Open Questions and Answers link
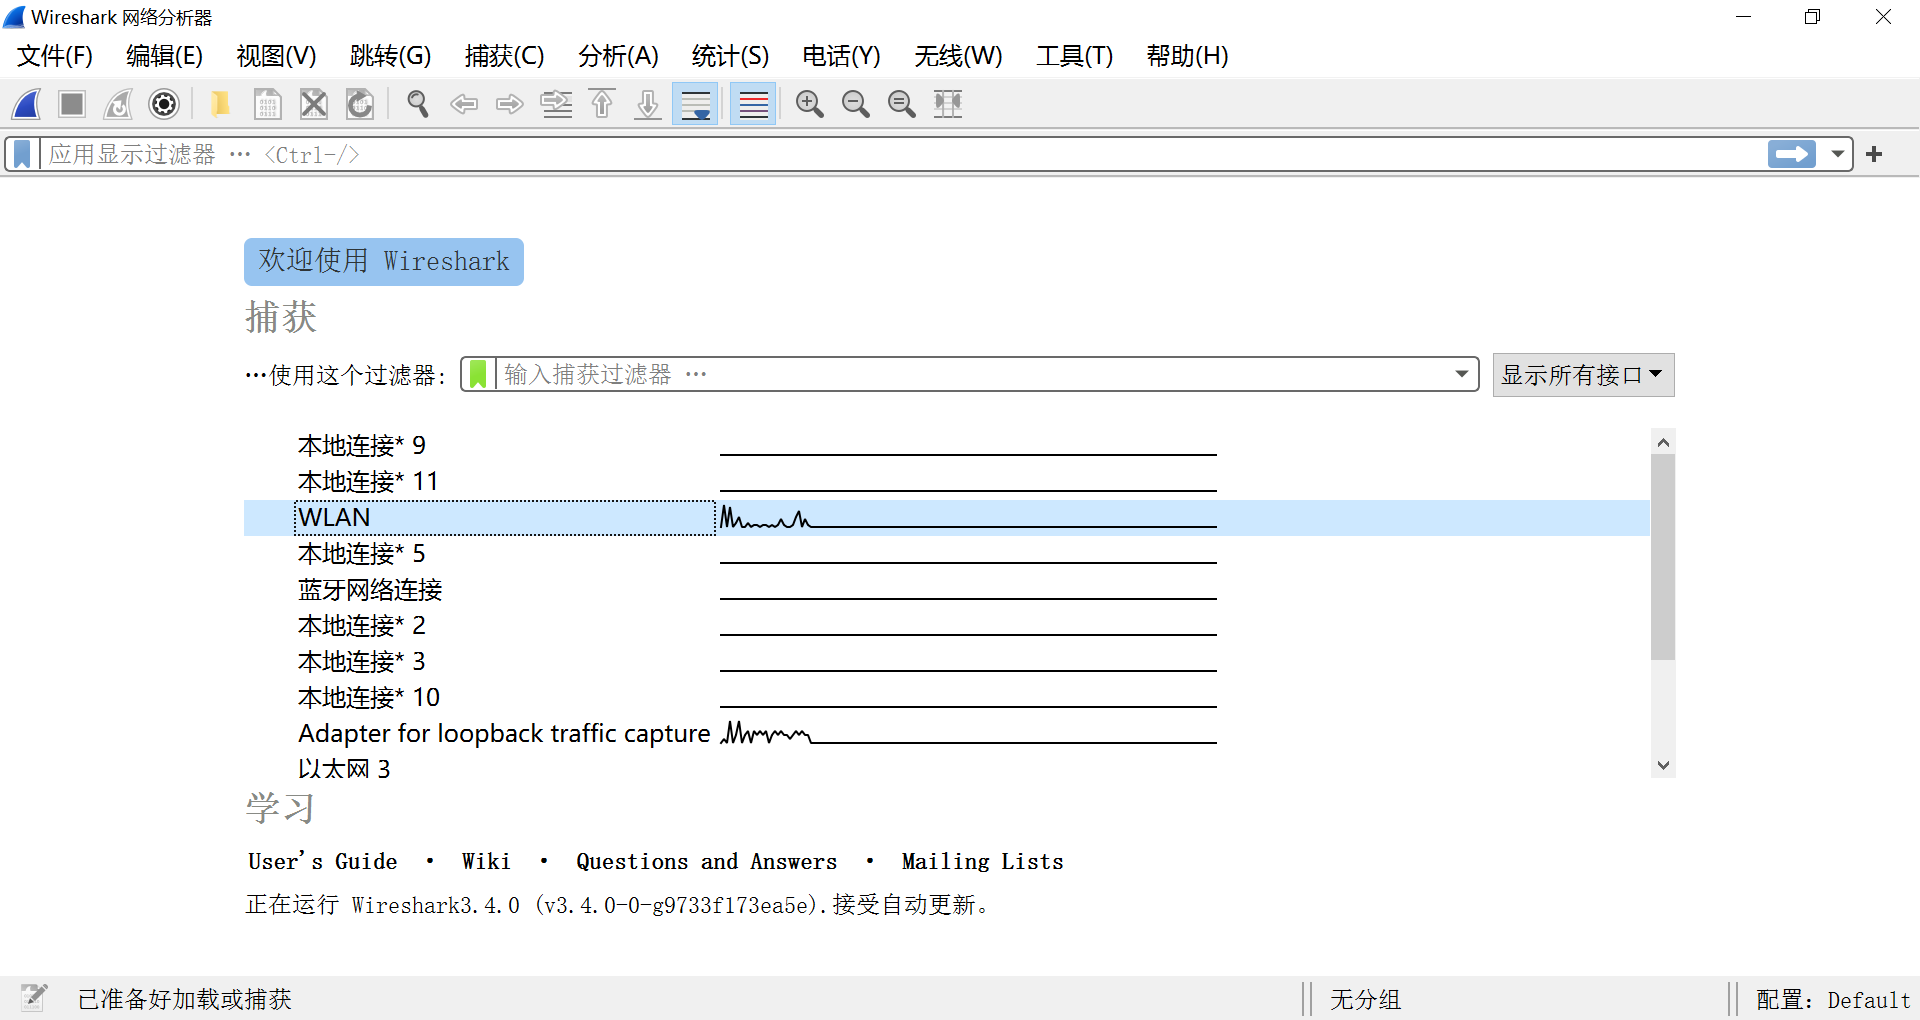The height and width of the screenshot is (1020, 1920). click(706, 862)
